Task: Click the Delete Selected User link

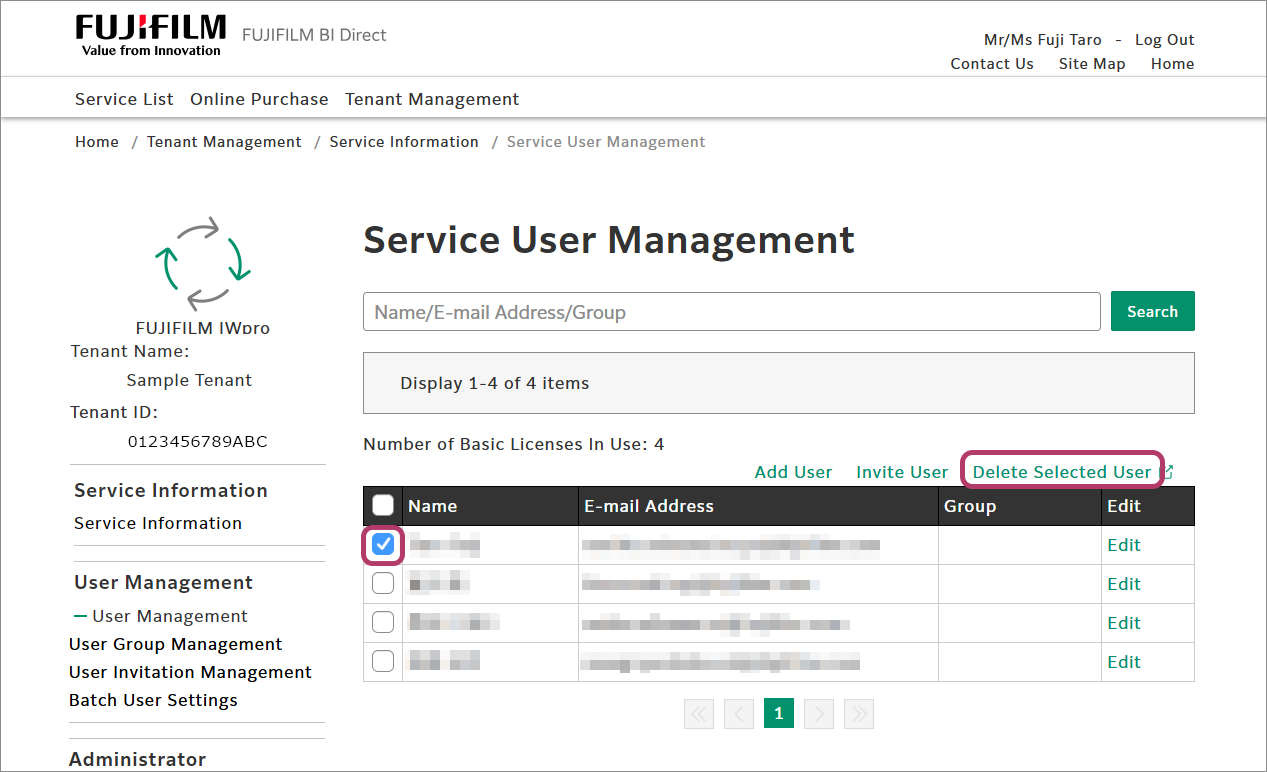Action: [x=1061, y=472]
